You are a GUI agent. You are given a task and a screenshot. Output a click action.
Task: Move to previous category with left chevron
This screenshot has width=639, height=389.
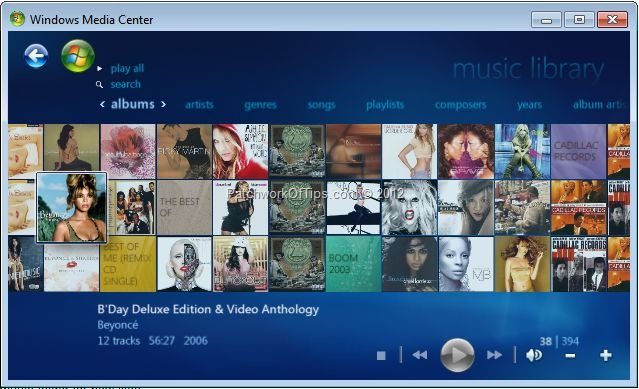click(102, 104)
